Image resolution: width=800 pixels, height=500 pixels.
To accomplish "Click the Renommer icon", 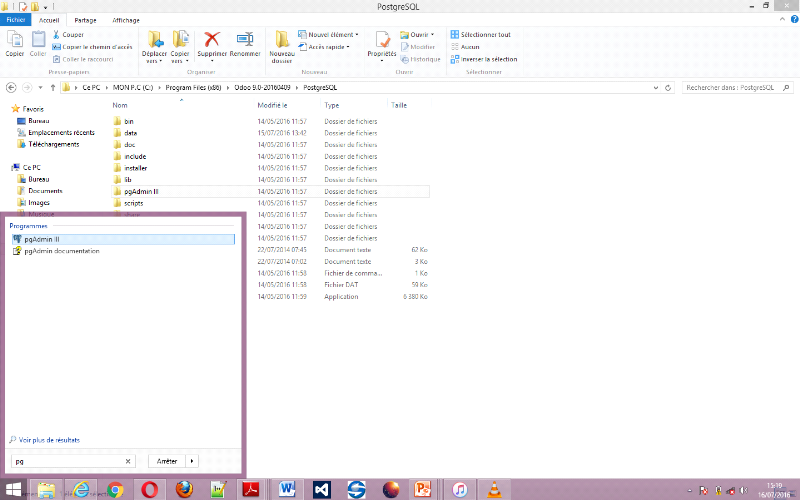I will tap(245, 39).
